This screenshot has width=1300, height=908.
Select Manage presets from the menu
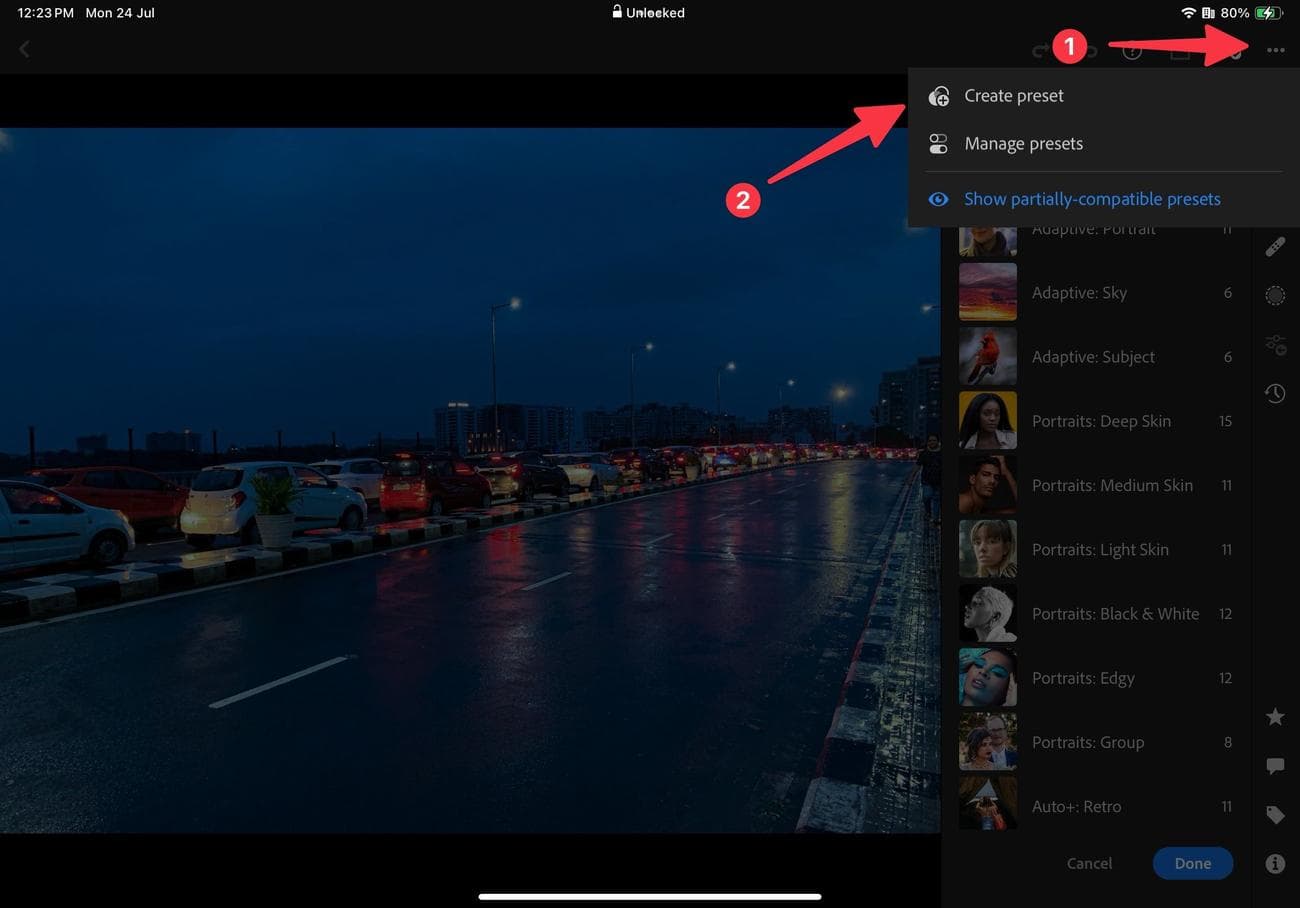[1023, 143]
